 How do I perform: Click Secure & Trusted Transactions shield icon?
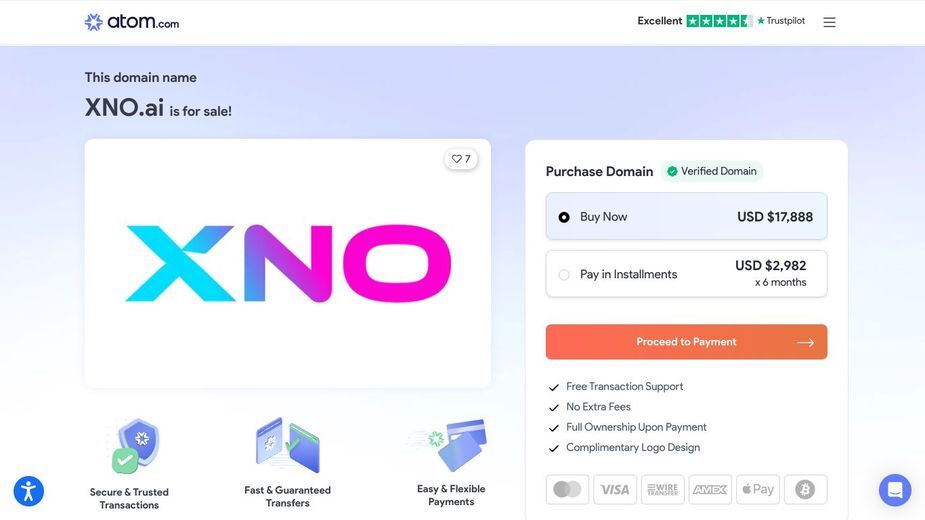tap(136, 446)
